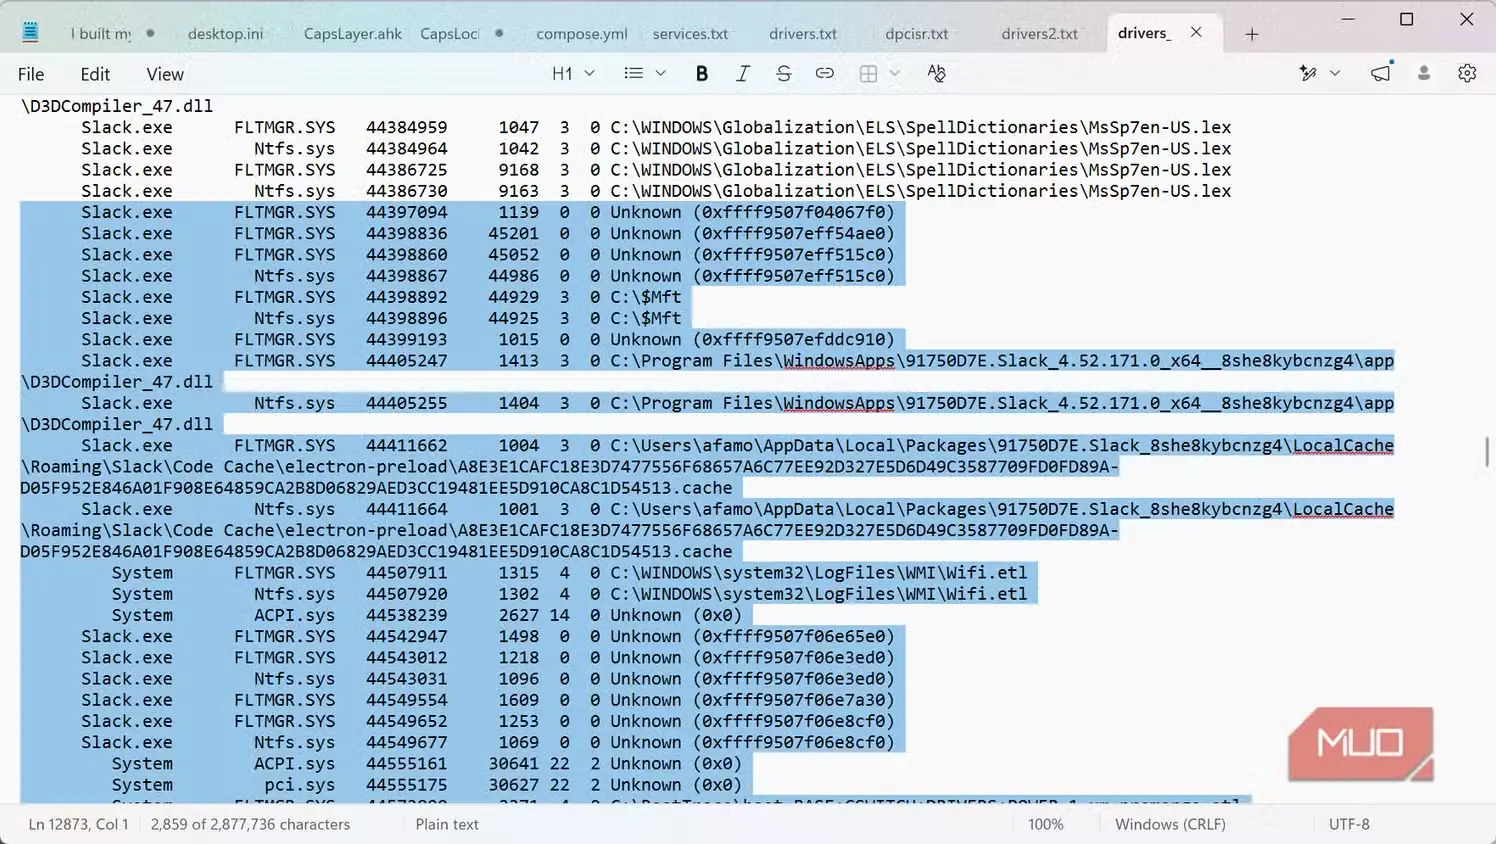
Task: Open the rewrite AI pen tool
Action: pos(1307,73)
